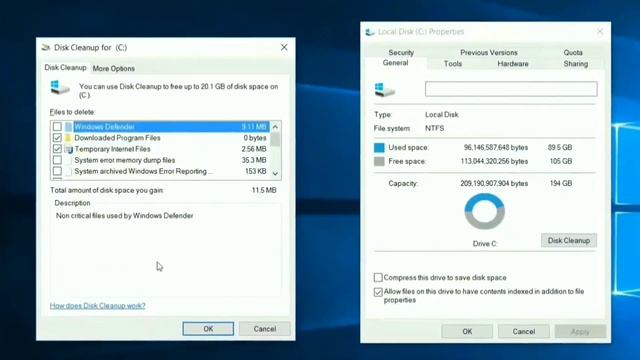Image resolution: width=640 pixels, height=360 pixels.
Task: Click the Local Disk Properties title bar icon
Action: click(370, 32)
